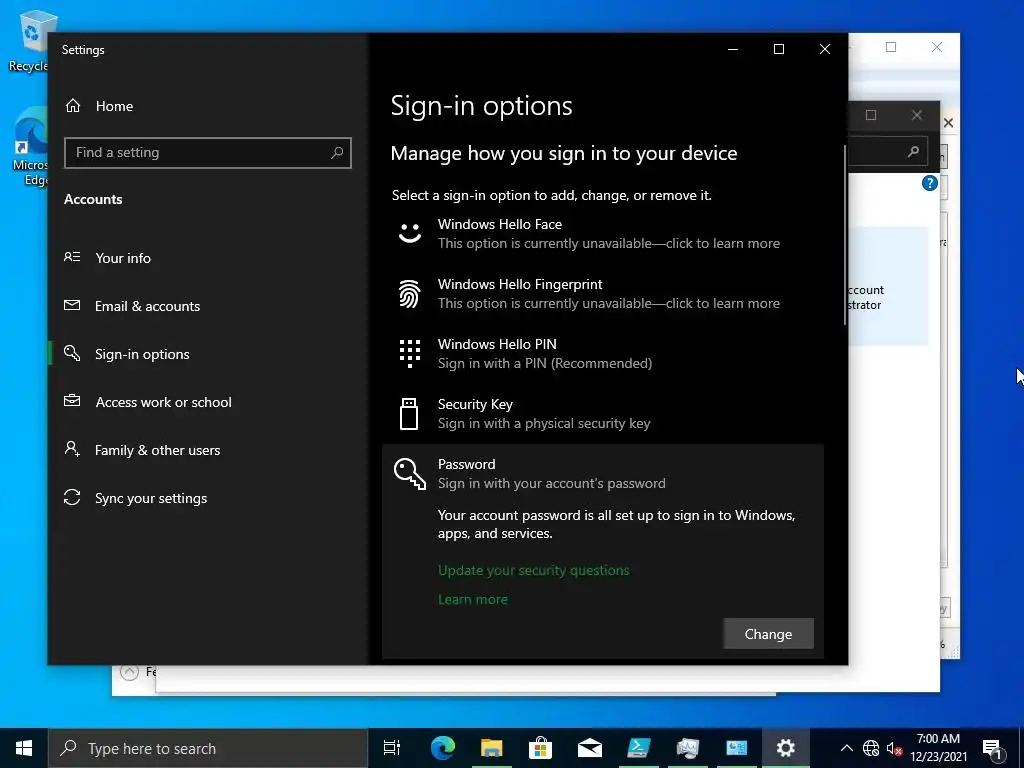This screenshot has height=768, width=1024.
Task: Expand Windows Hello PIN option
Action: pos(602,354)
